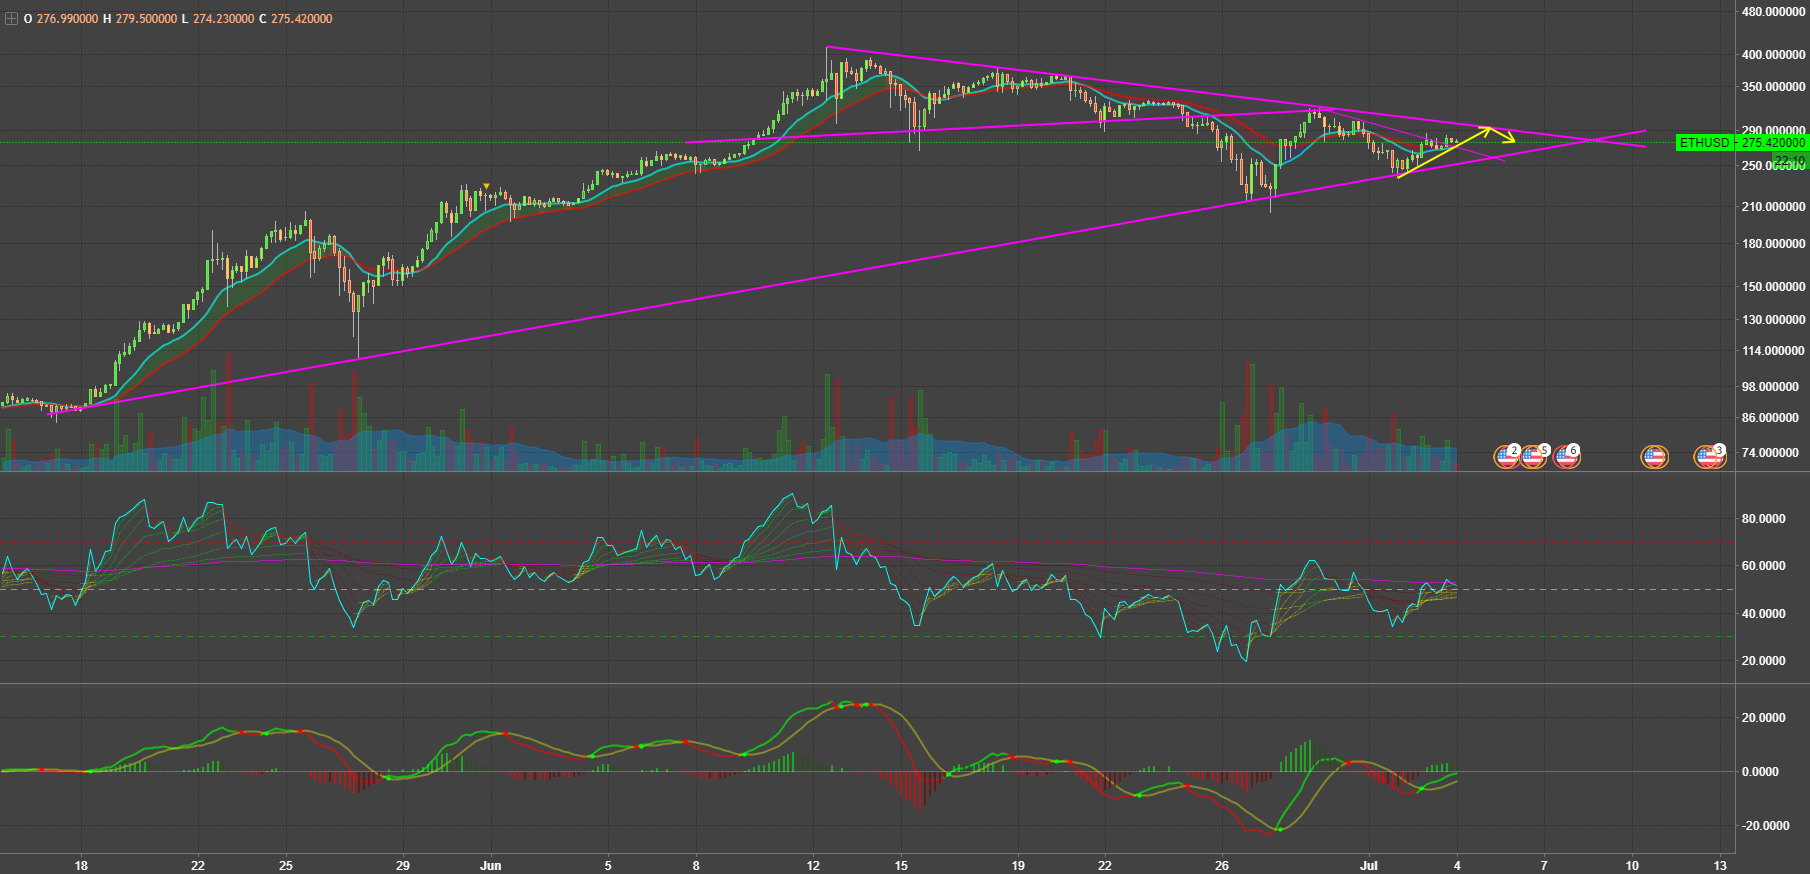Select the US flag event without a badge
Screen dimensions: 1810x874
tap(1655, 457)
